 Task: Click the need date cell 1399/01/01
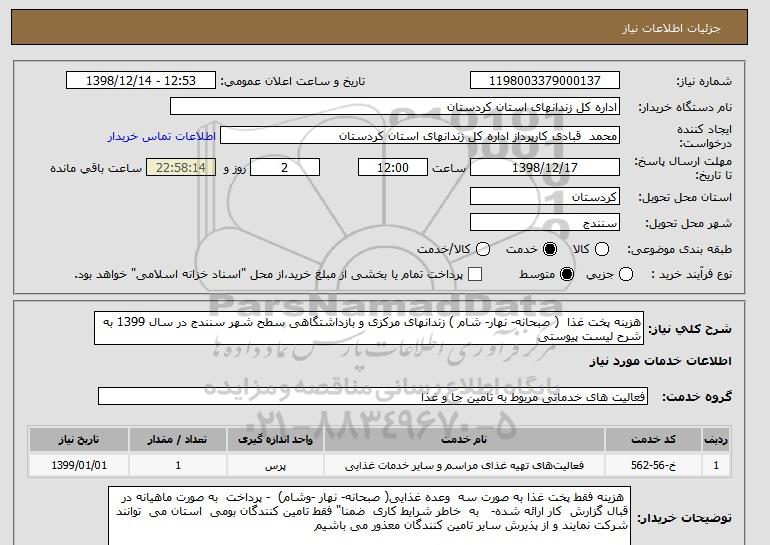79,465
